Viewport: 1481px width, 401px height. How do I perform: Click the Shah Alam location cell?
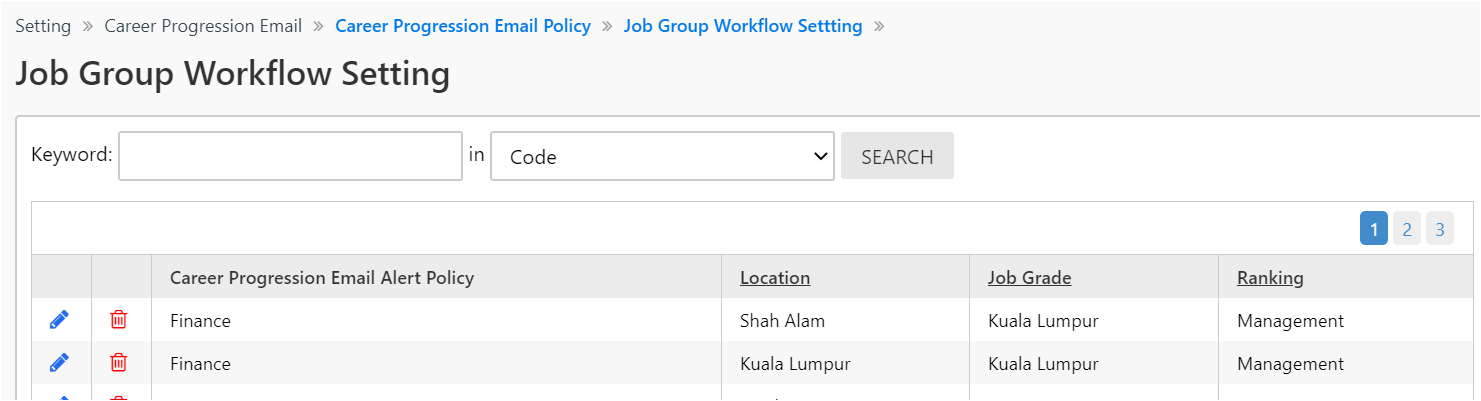point(782,321)
